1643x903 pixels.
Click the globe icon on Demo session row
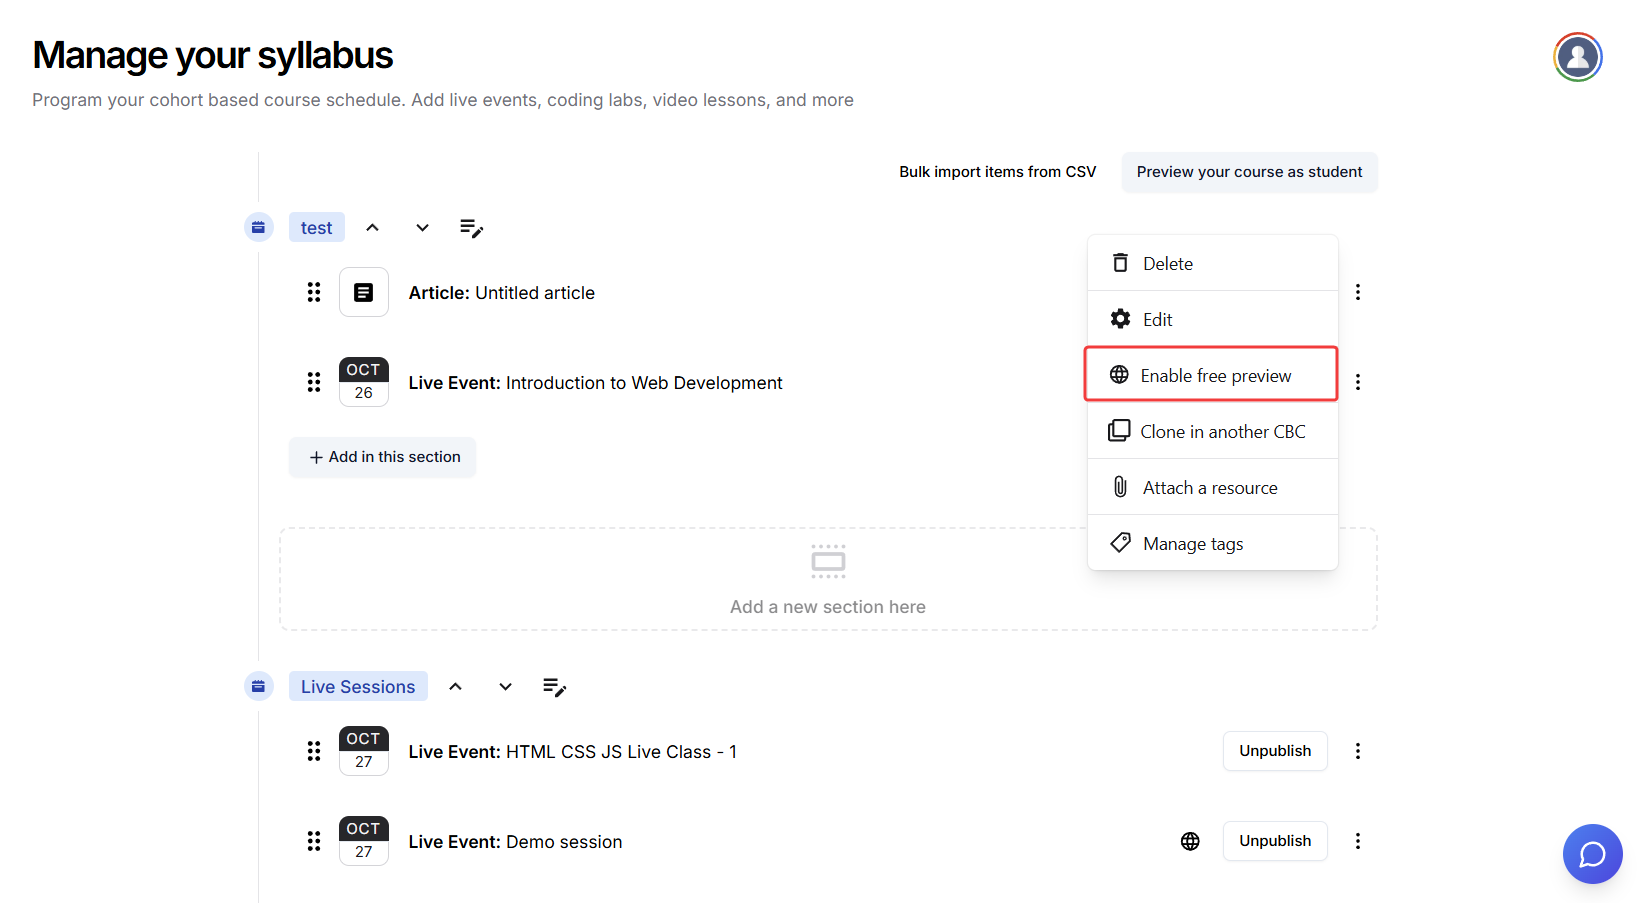[1190, 841]
